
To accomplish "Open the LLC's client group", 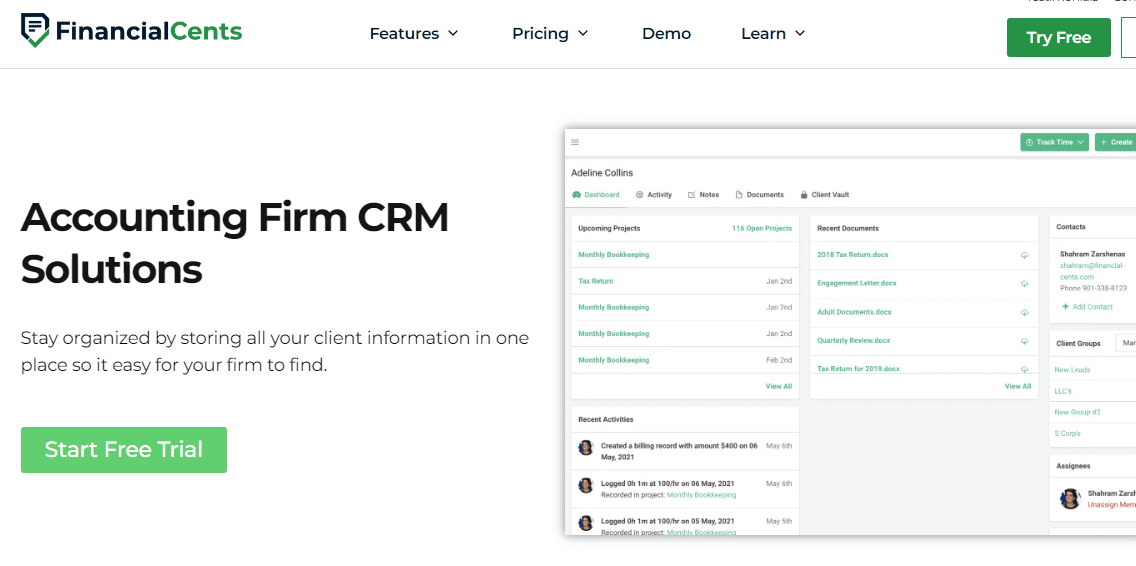I will (1063, 391).
